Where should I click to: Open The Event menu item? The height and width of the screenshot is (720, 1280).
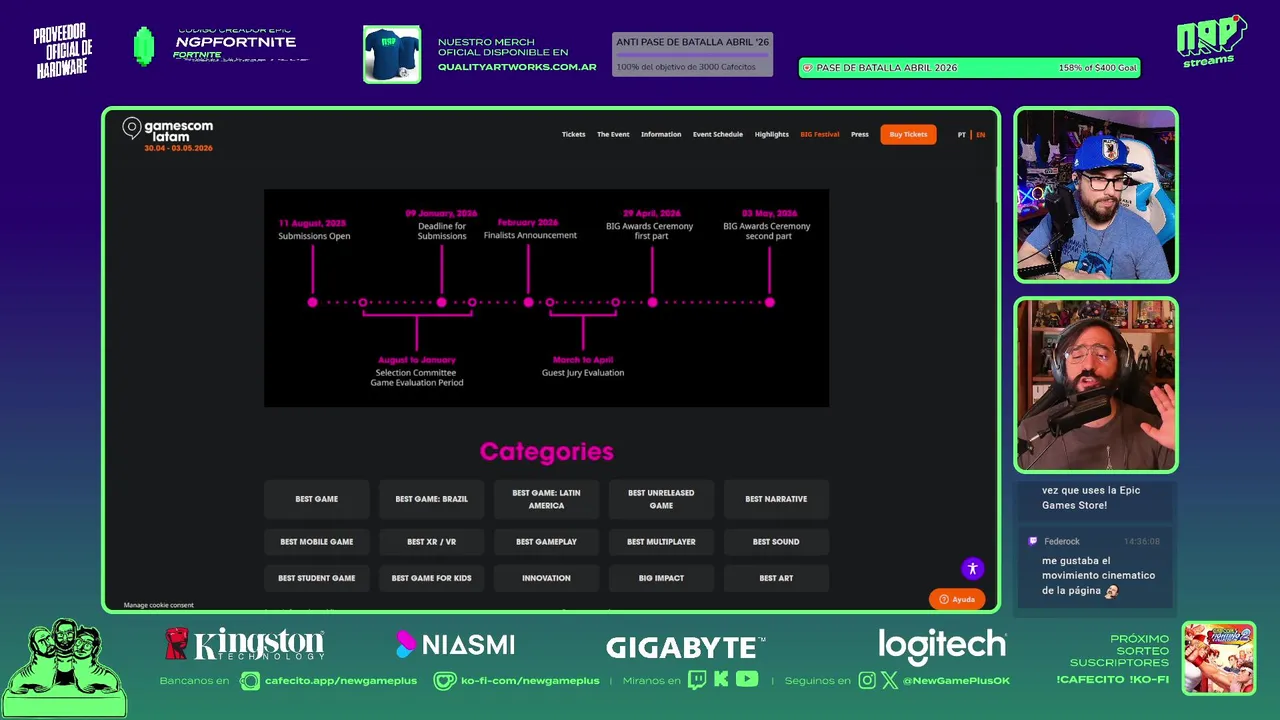point(613,134)
